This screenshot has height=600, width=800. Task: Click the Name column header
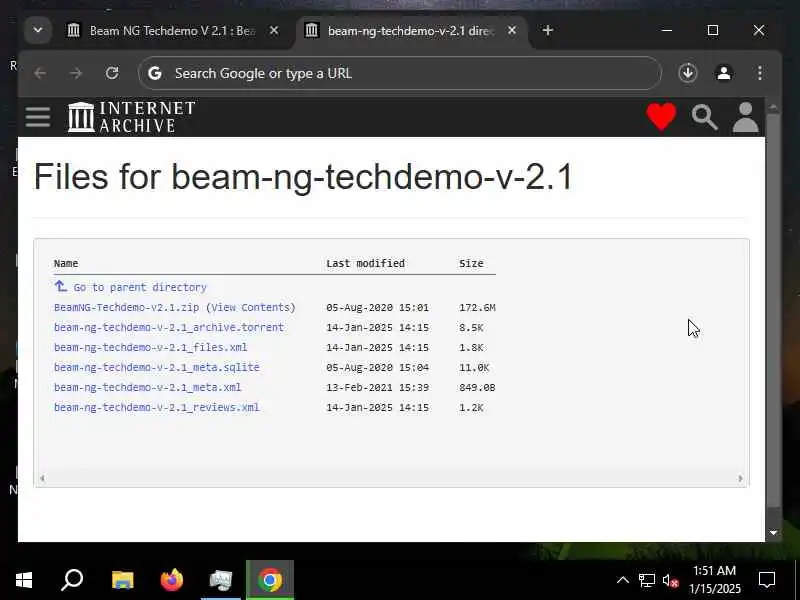tap(66, 263)
